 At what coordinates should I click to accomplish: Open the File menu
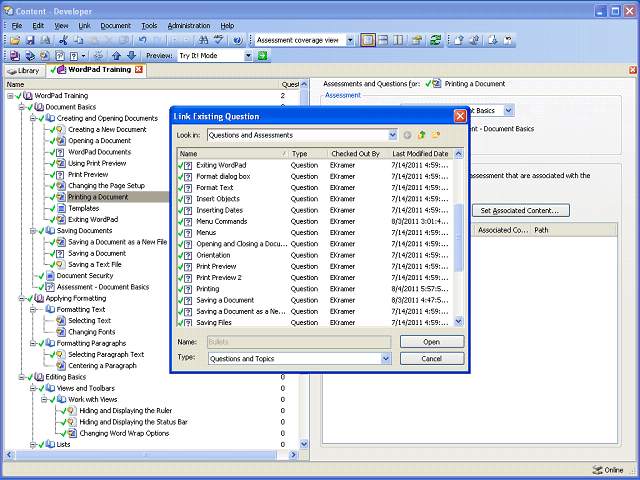click(x=17, y=26)
